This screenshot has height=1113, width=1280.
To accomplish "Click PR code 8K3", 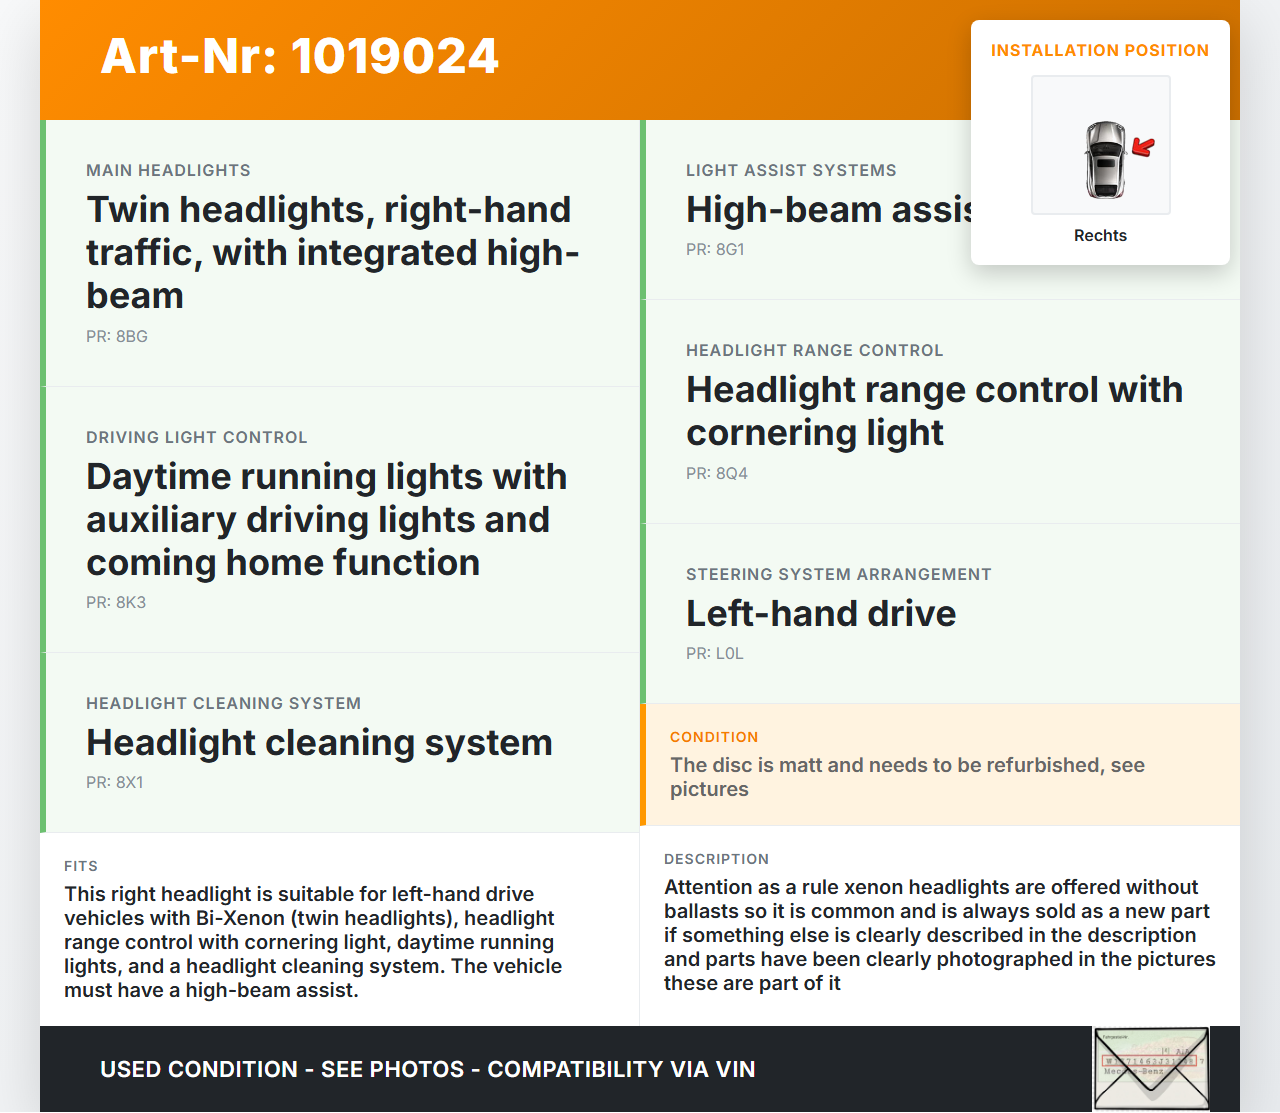I will [x=116, y=603].
